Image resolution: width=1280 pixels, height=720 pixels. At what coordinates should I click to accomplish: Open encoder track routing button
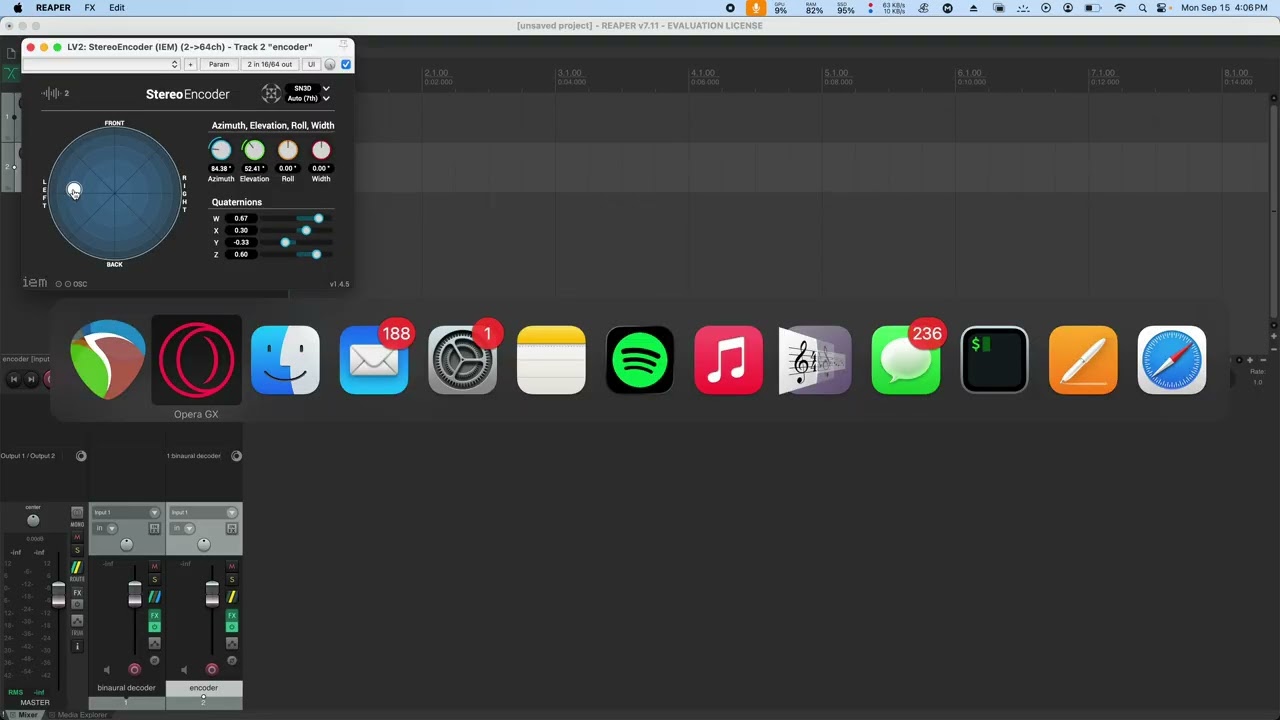tap(232, 597)
